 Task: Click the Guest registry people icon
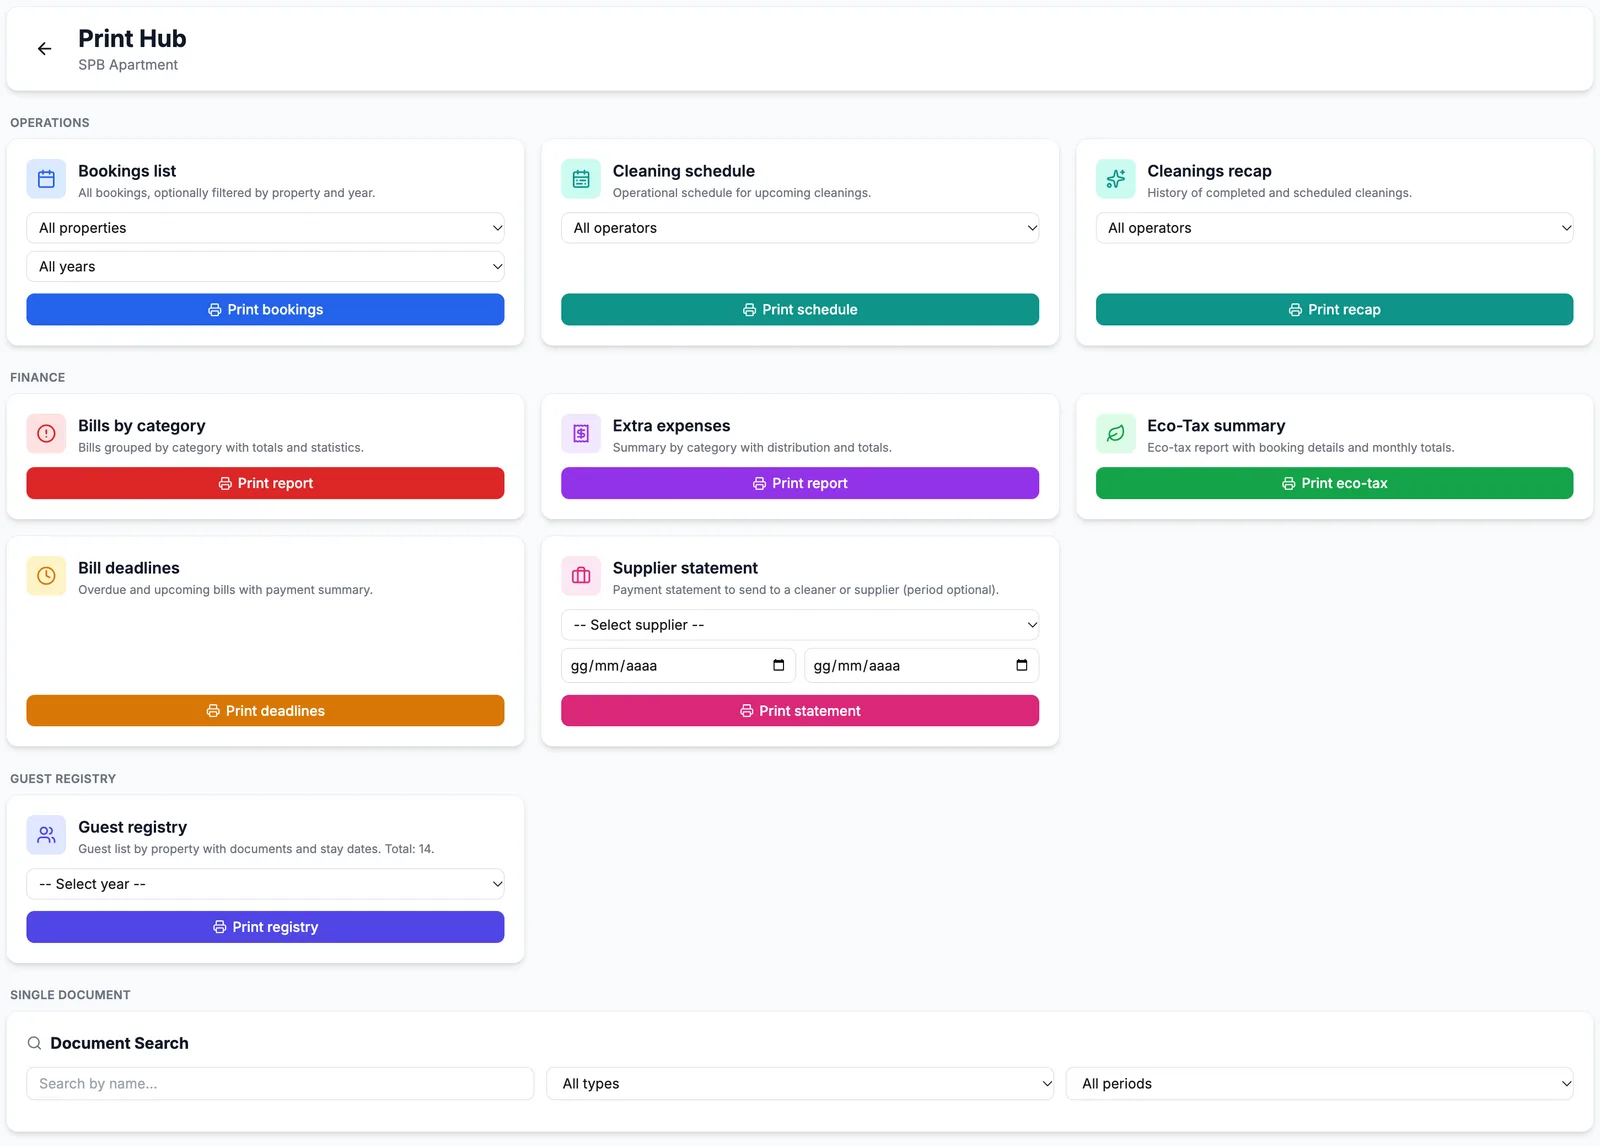click(x=46, y=835)
